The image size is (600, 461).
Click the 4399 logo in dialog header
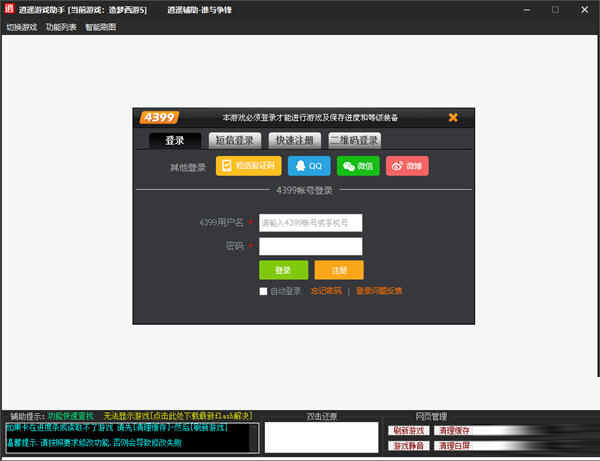(x=158, y=117)
